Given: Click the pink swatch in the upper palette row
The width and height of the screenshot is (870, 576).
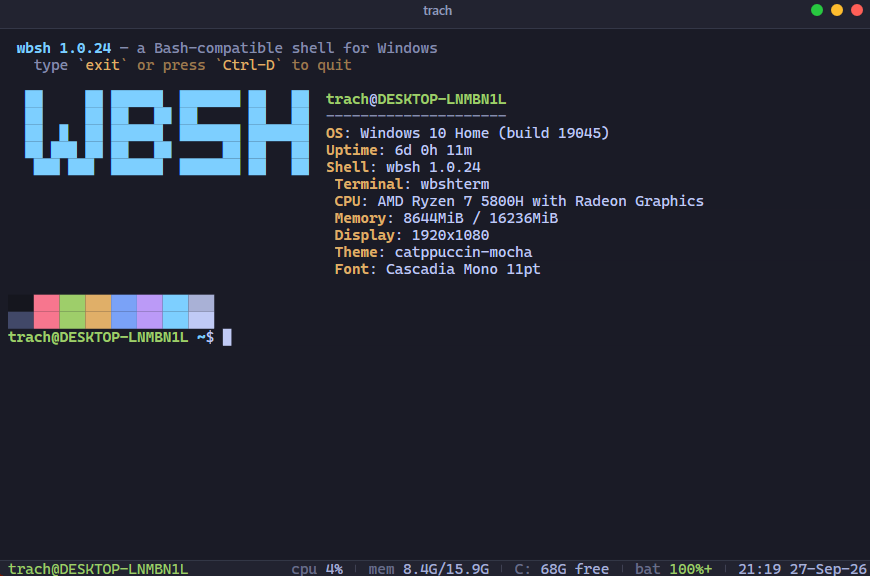Looking at the screenshot, I should click(x=47, y=304).
